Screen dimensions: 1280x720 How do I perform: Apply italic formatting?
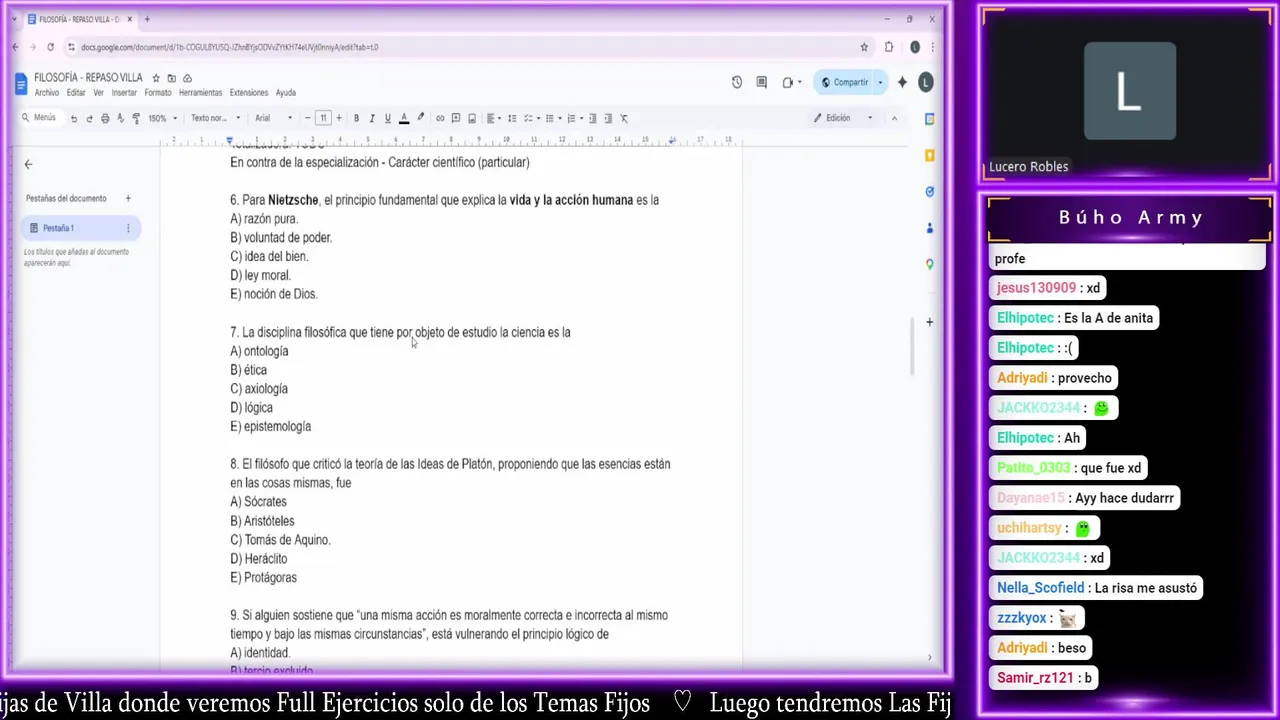372,118
